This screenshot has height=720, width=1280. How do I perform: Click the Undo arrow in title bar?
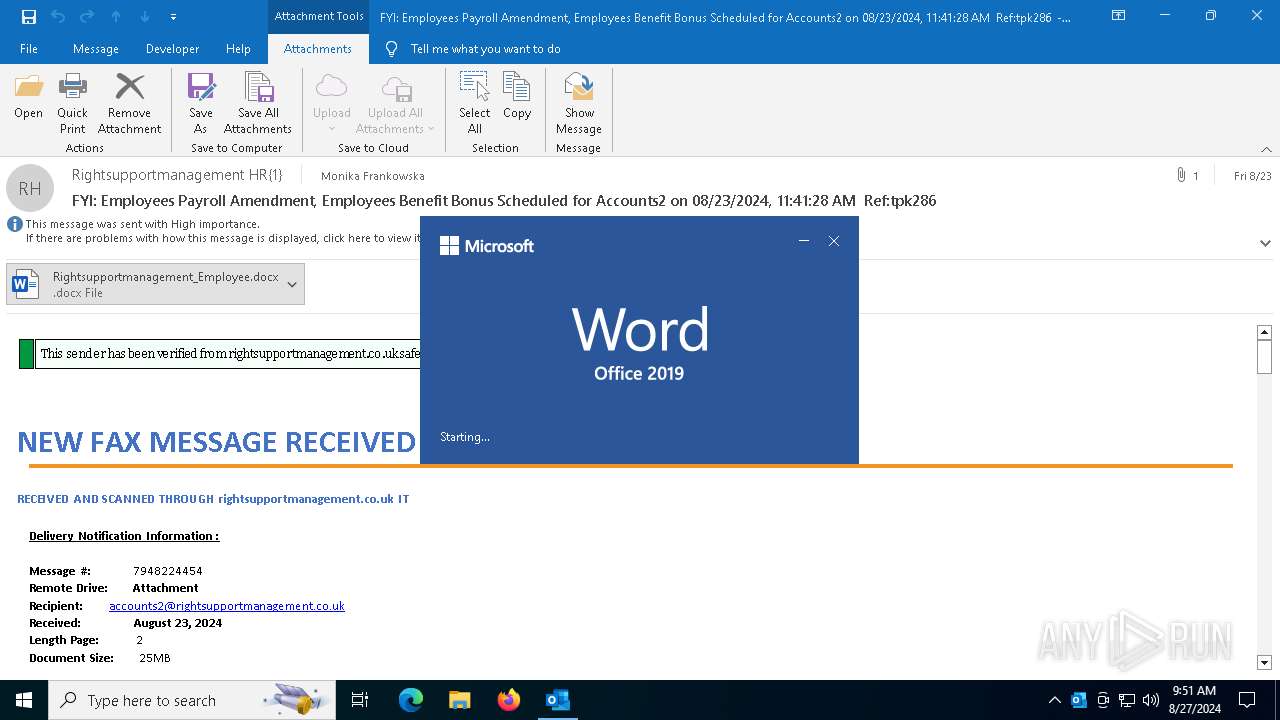58,17
